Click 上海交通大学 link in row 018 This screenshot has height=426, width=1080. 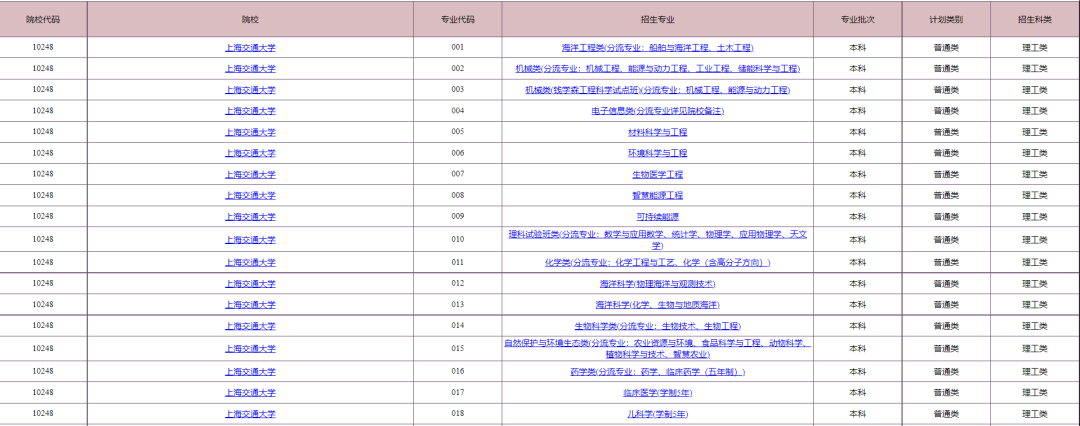250,414
